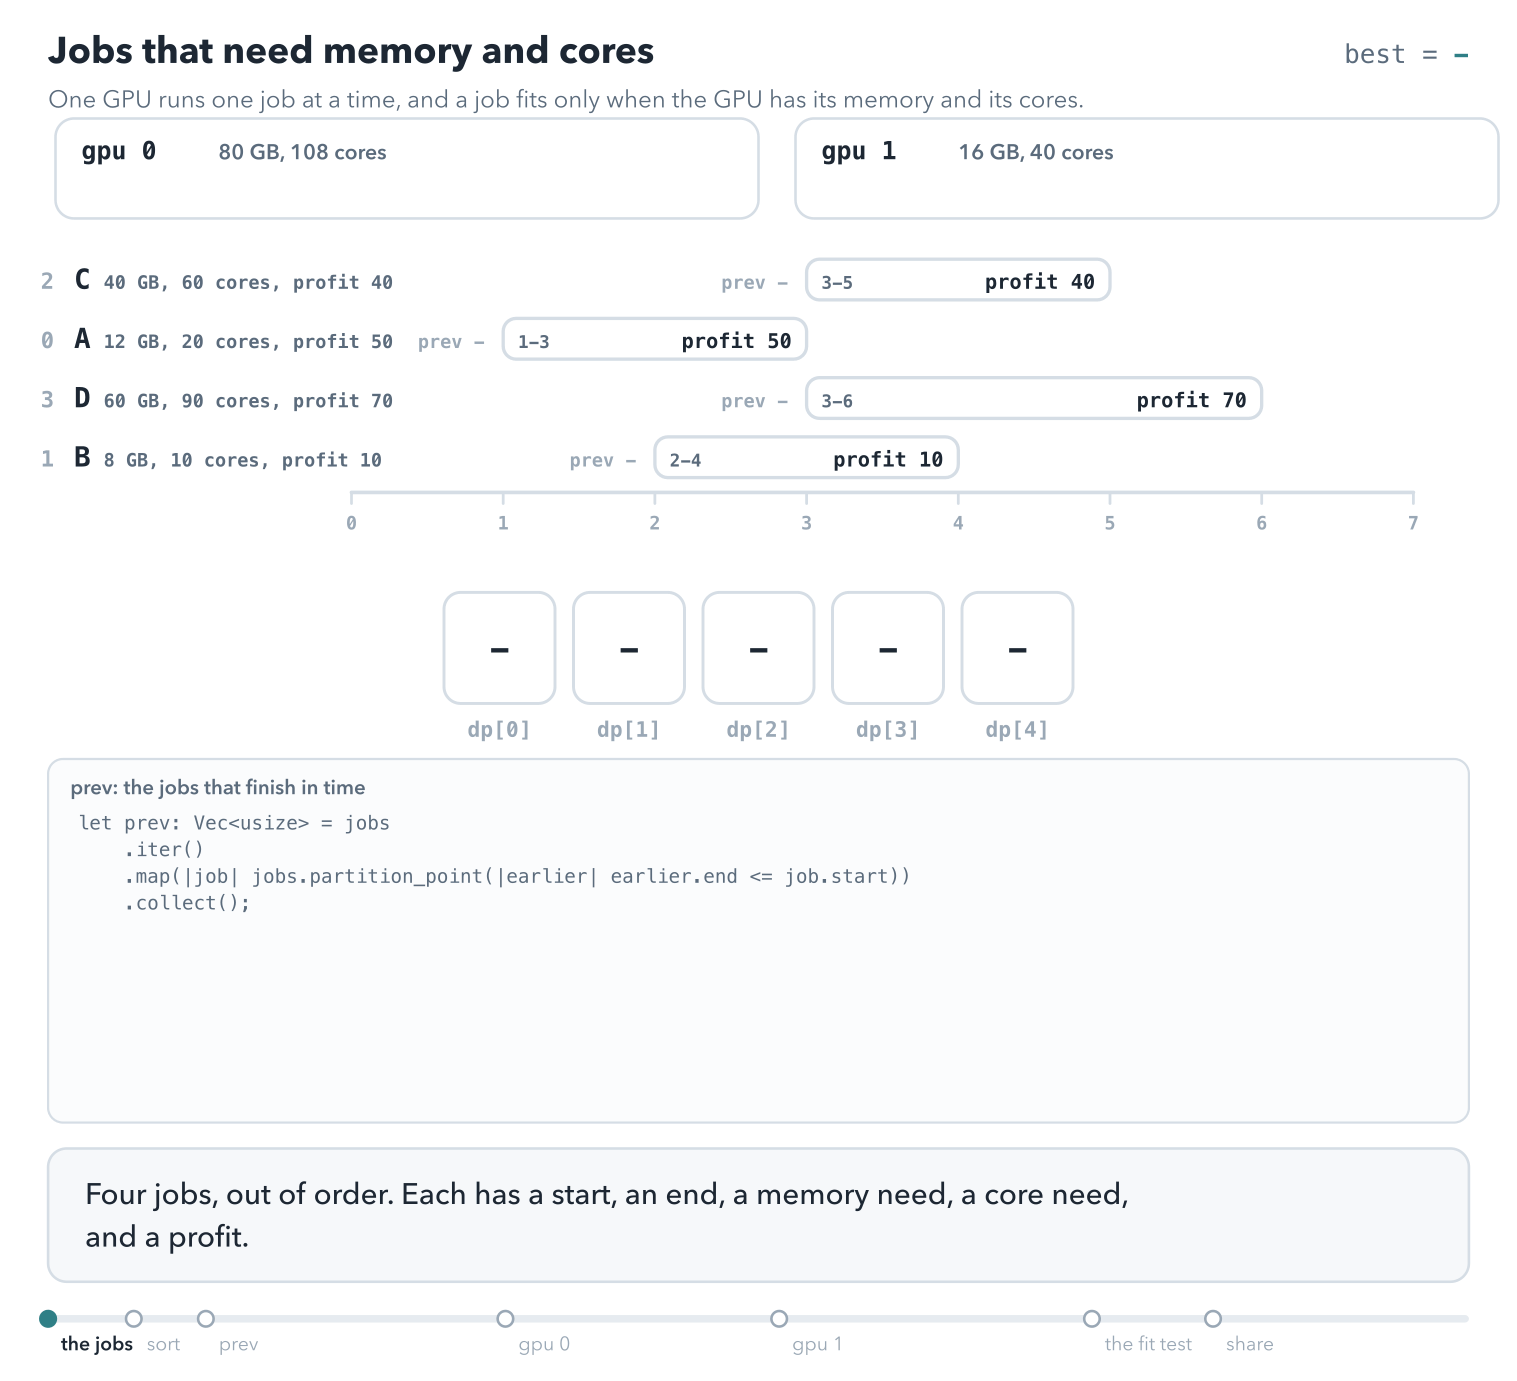Click job B bar 2–4 profit 10

tap(806, 458)
